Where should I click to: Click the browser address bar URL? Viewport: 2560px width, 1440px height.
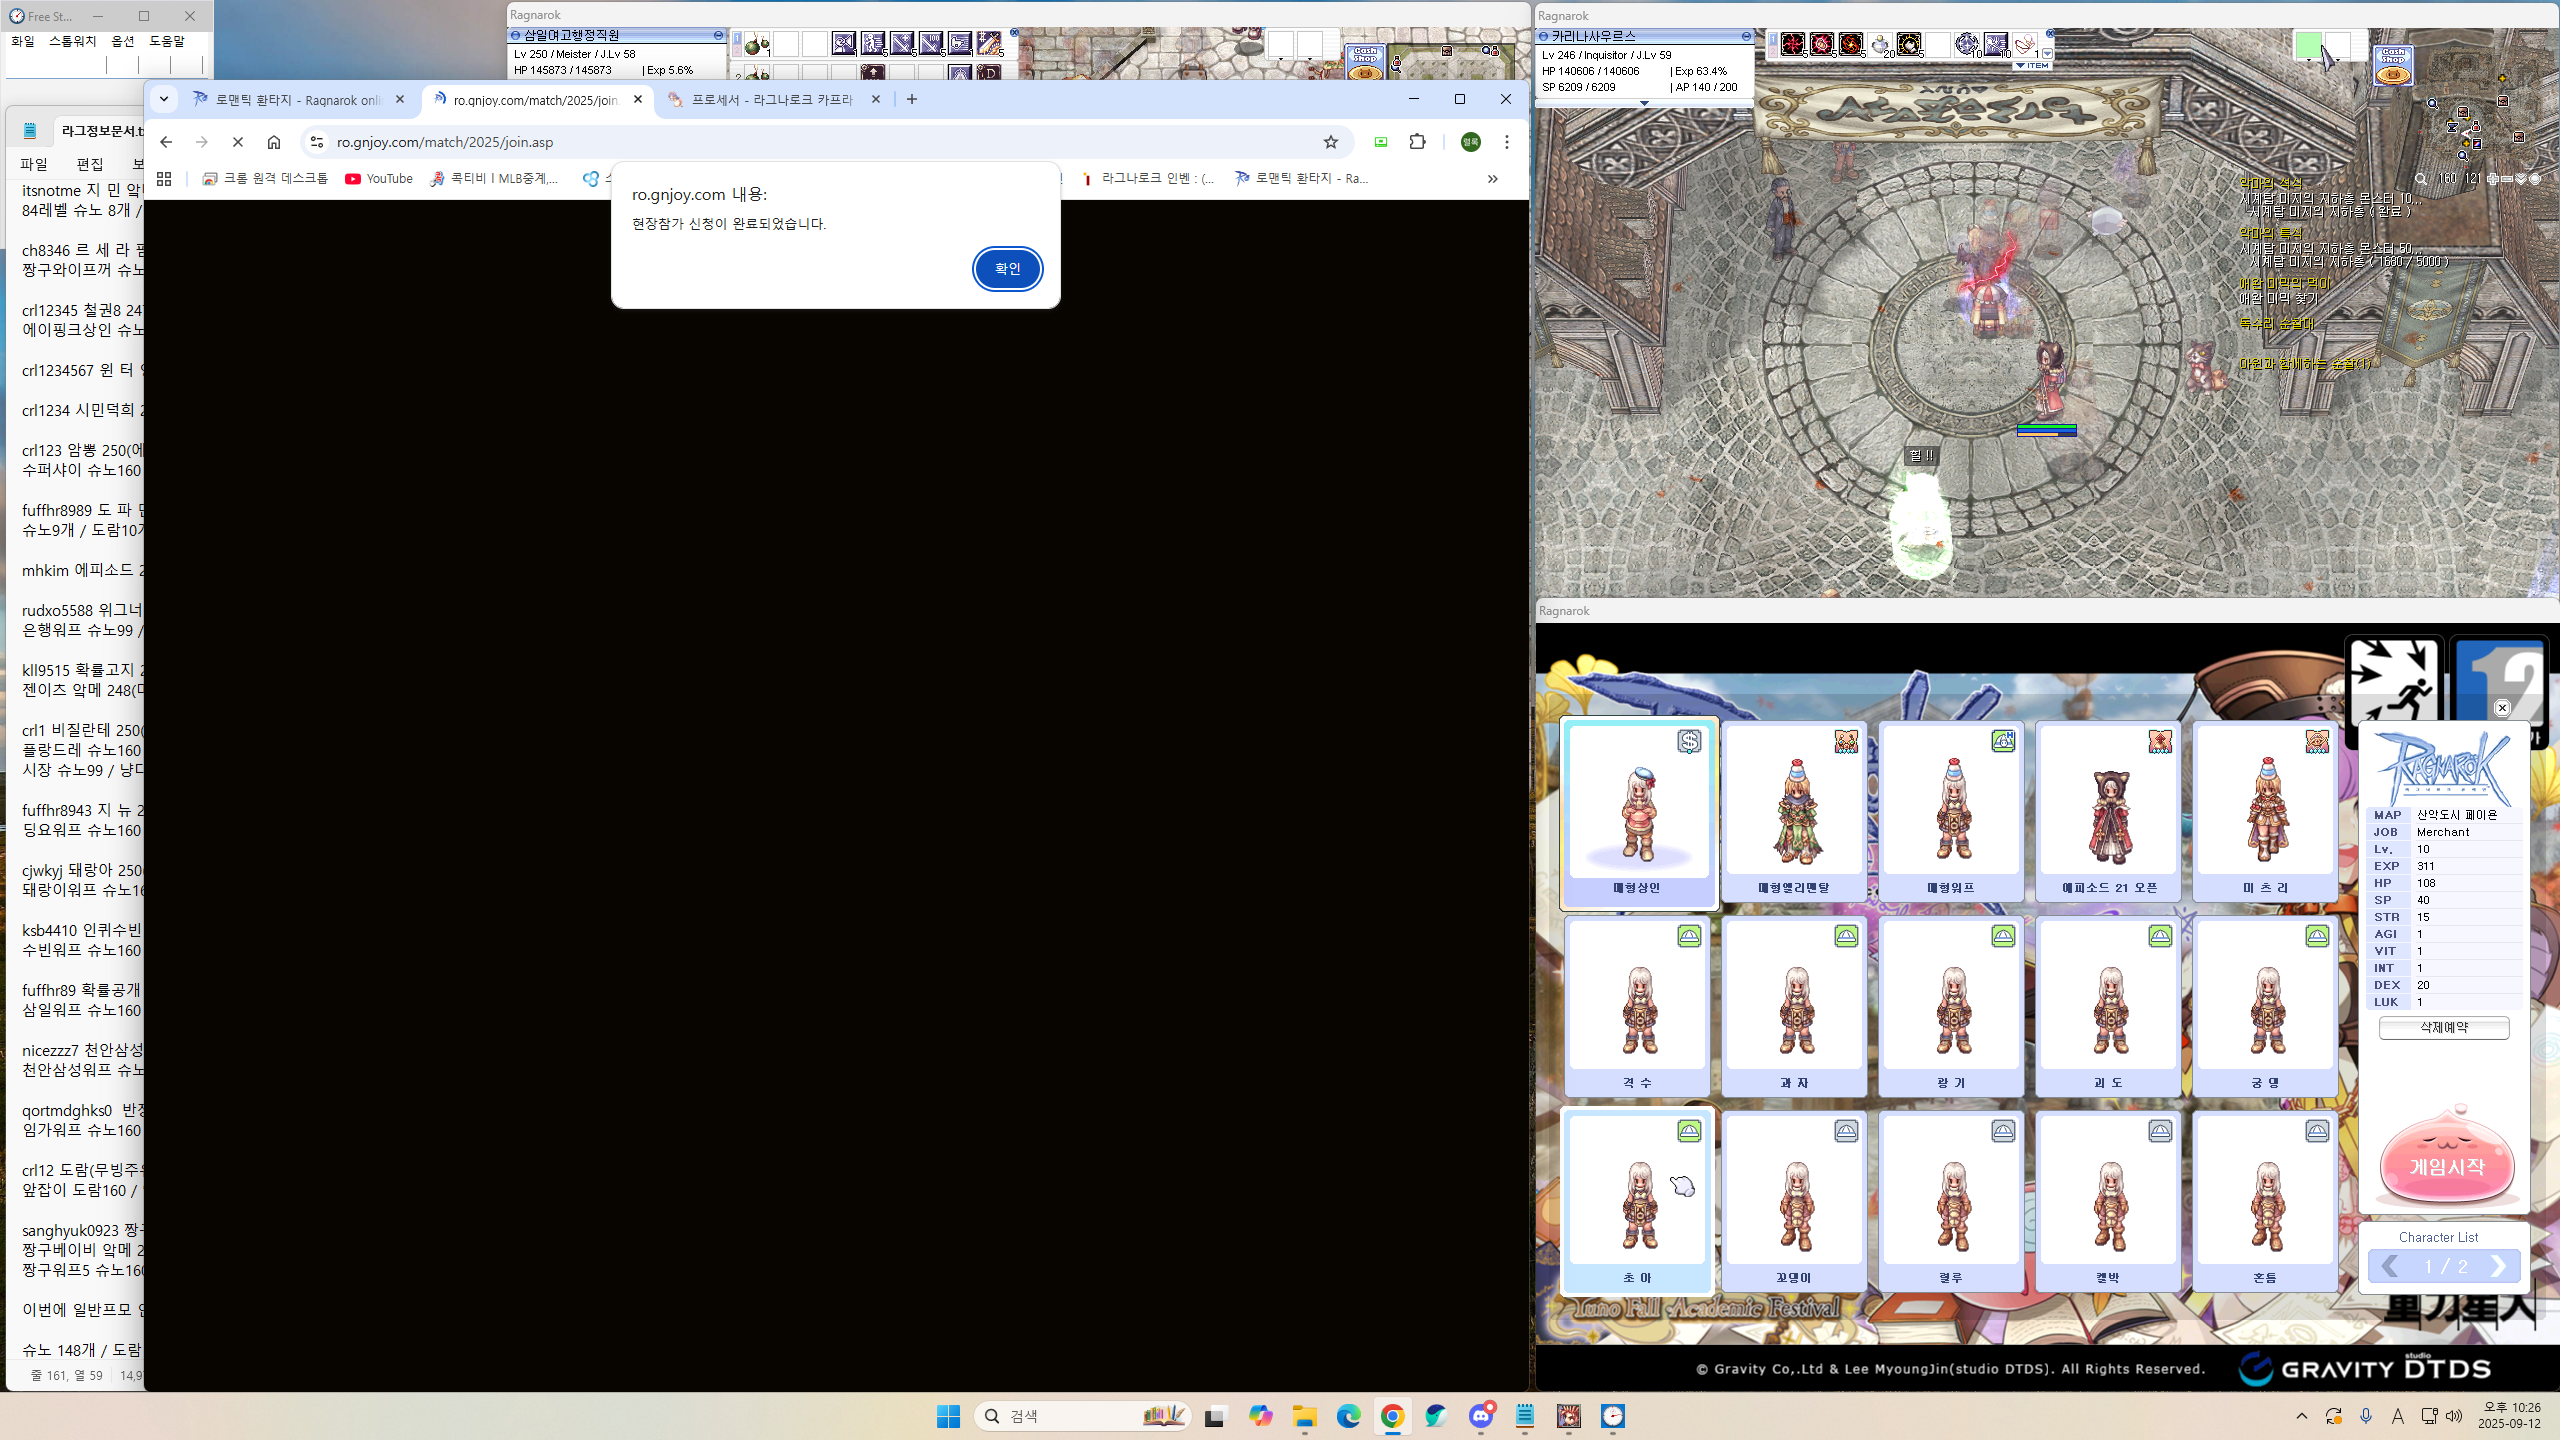click(445, 142)
